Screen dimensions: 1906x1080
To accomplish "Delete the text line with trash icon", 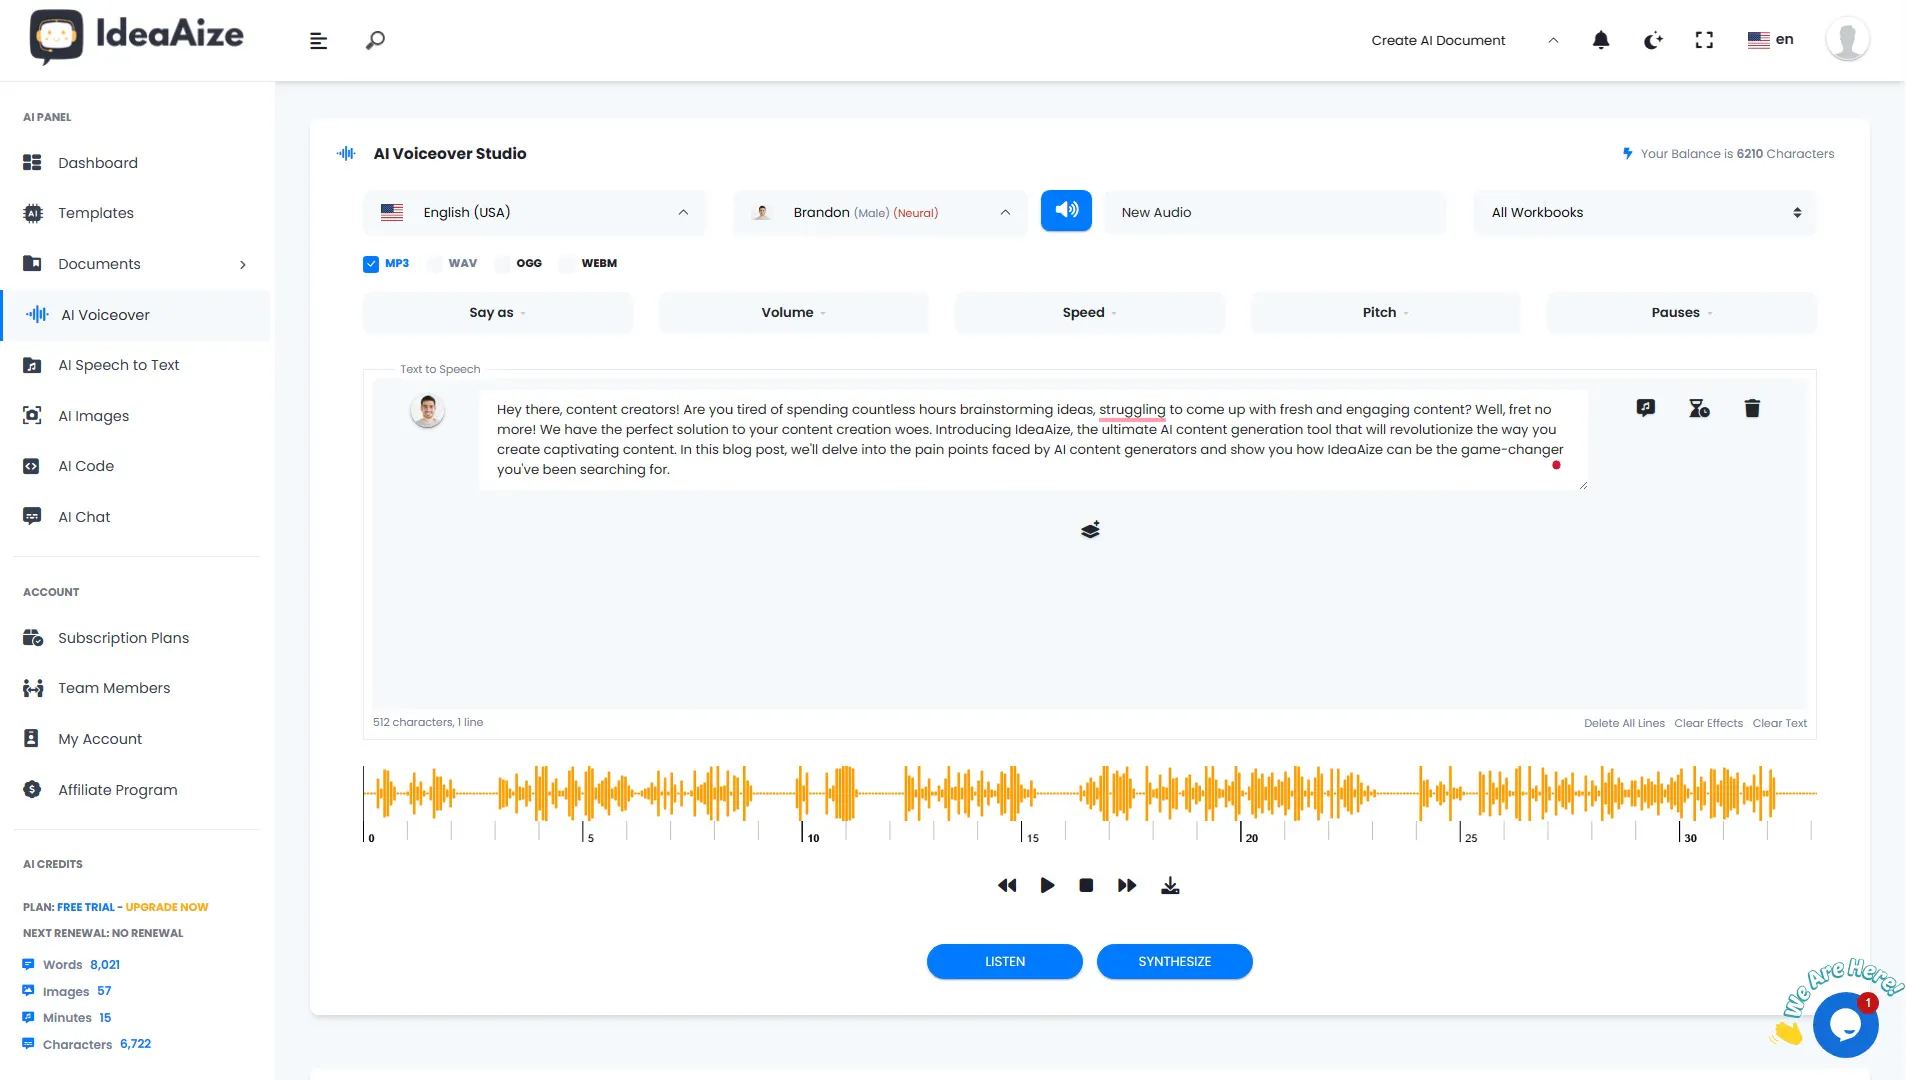I will pos(1752,408).
